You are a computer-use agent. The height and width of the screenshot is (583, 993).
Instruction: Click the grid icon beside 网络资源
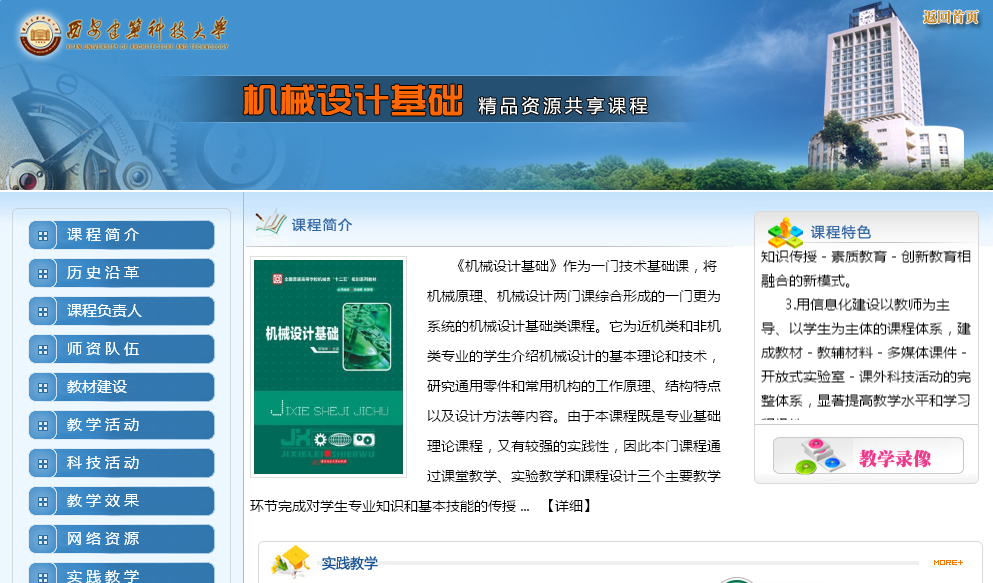pyautogui.click(x=43, y=540)
